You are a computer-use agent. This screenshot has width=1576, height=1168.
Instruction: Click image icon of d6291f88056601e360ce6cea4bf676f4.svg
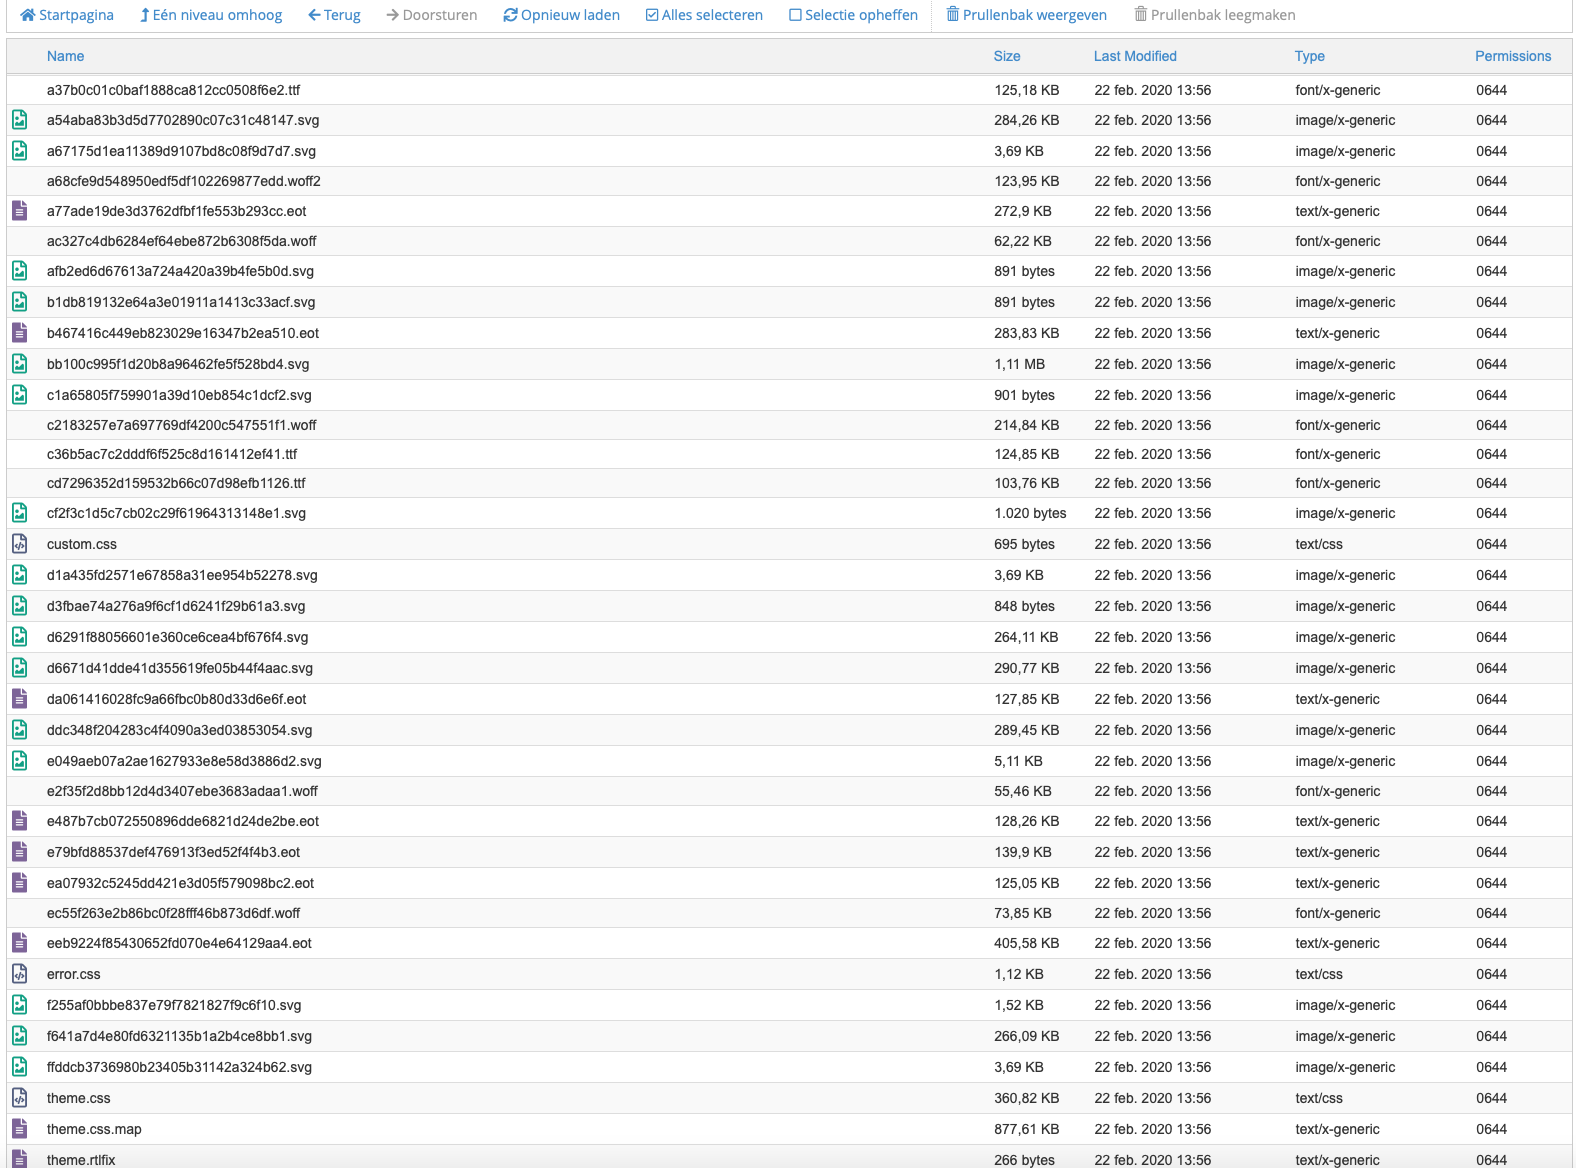[x=19, y=637]
